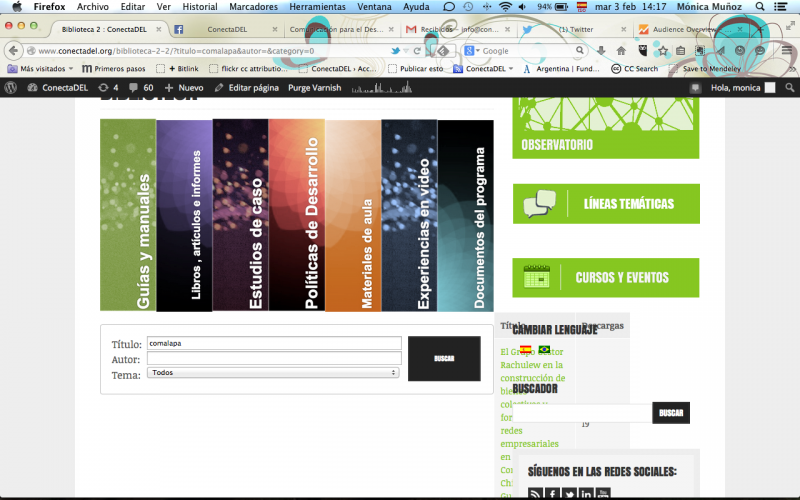Click the sidebar Buscador text field
800x500 pixels.
coord(582,413)
